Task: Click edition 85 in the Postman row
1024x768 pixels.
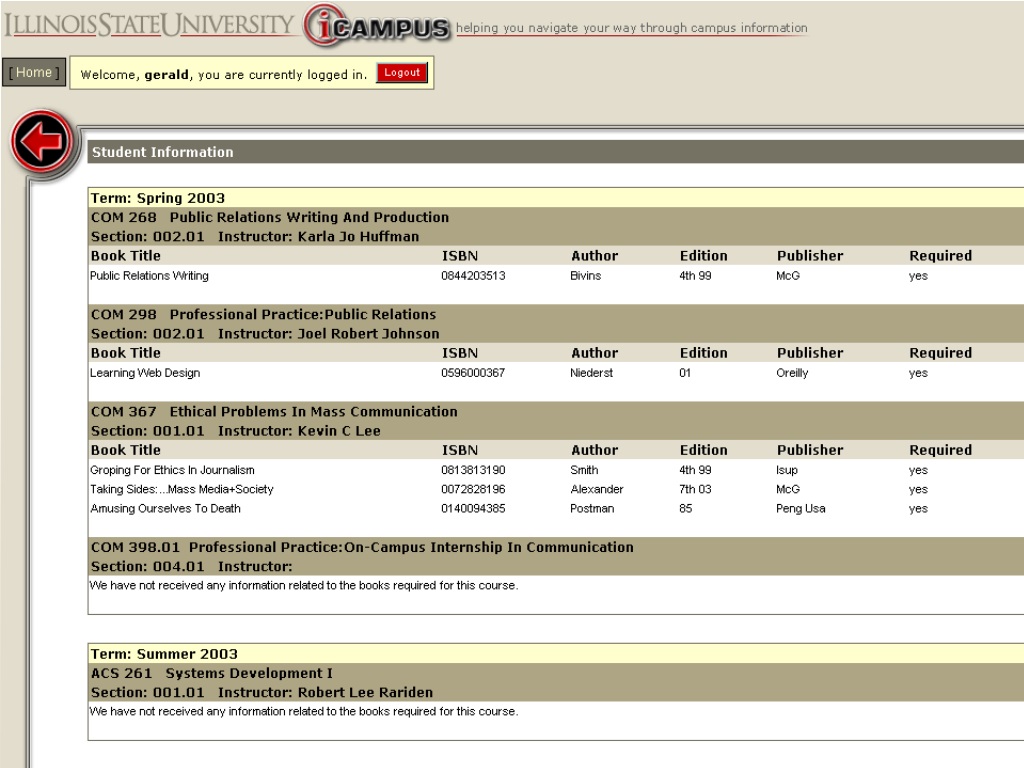Action: 685,509
